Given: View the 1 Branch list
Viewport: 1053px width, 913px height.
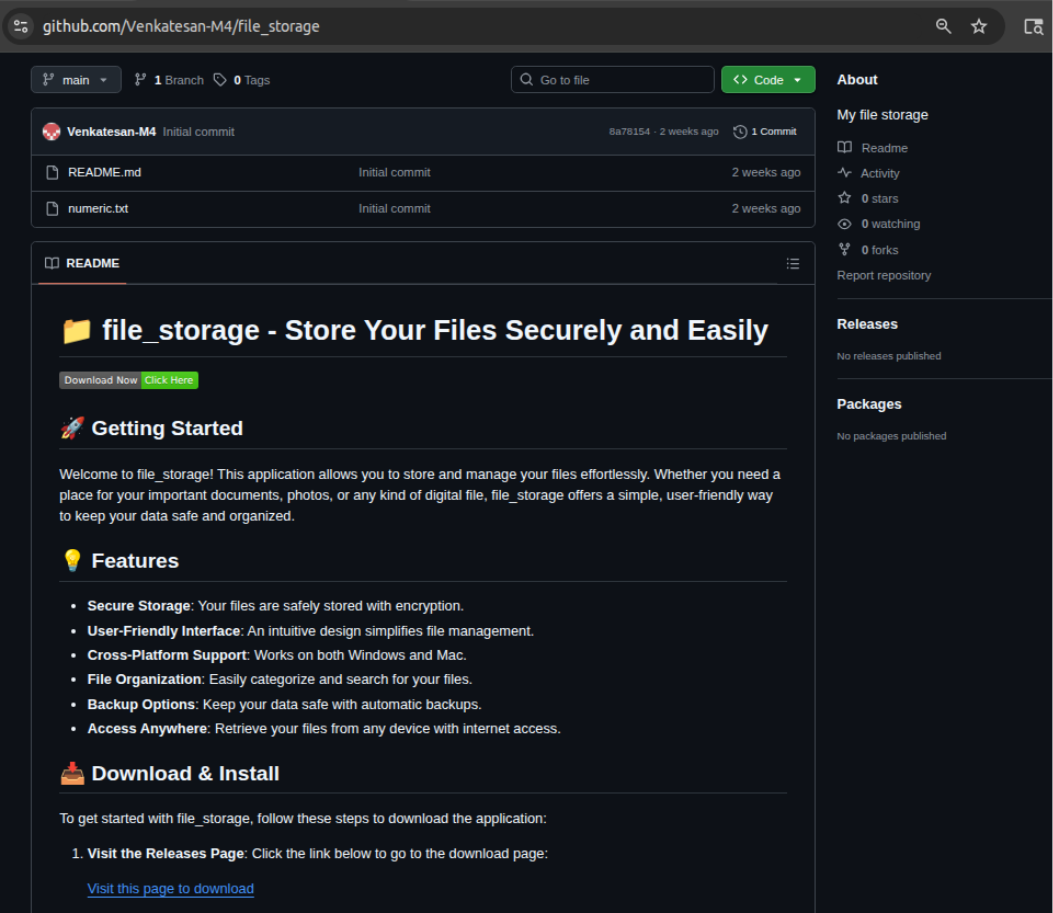Looking at the screenshot, I should (169, 80).
